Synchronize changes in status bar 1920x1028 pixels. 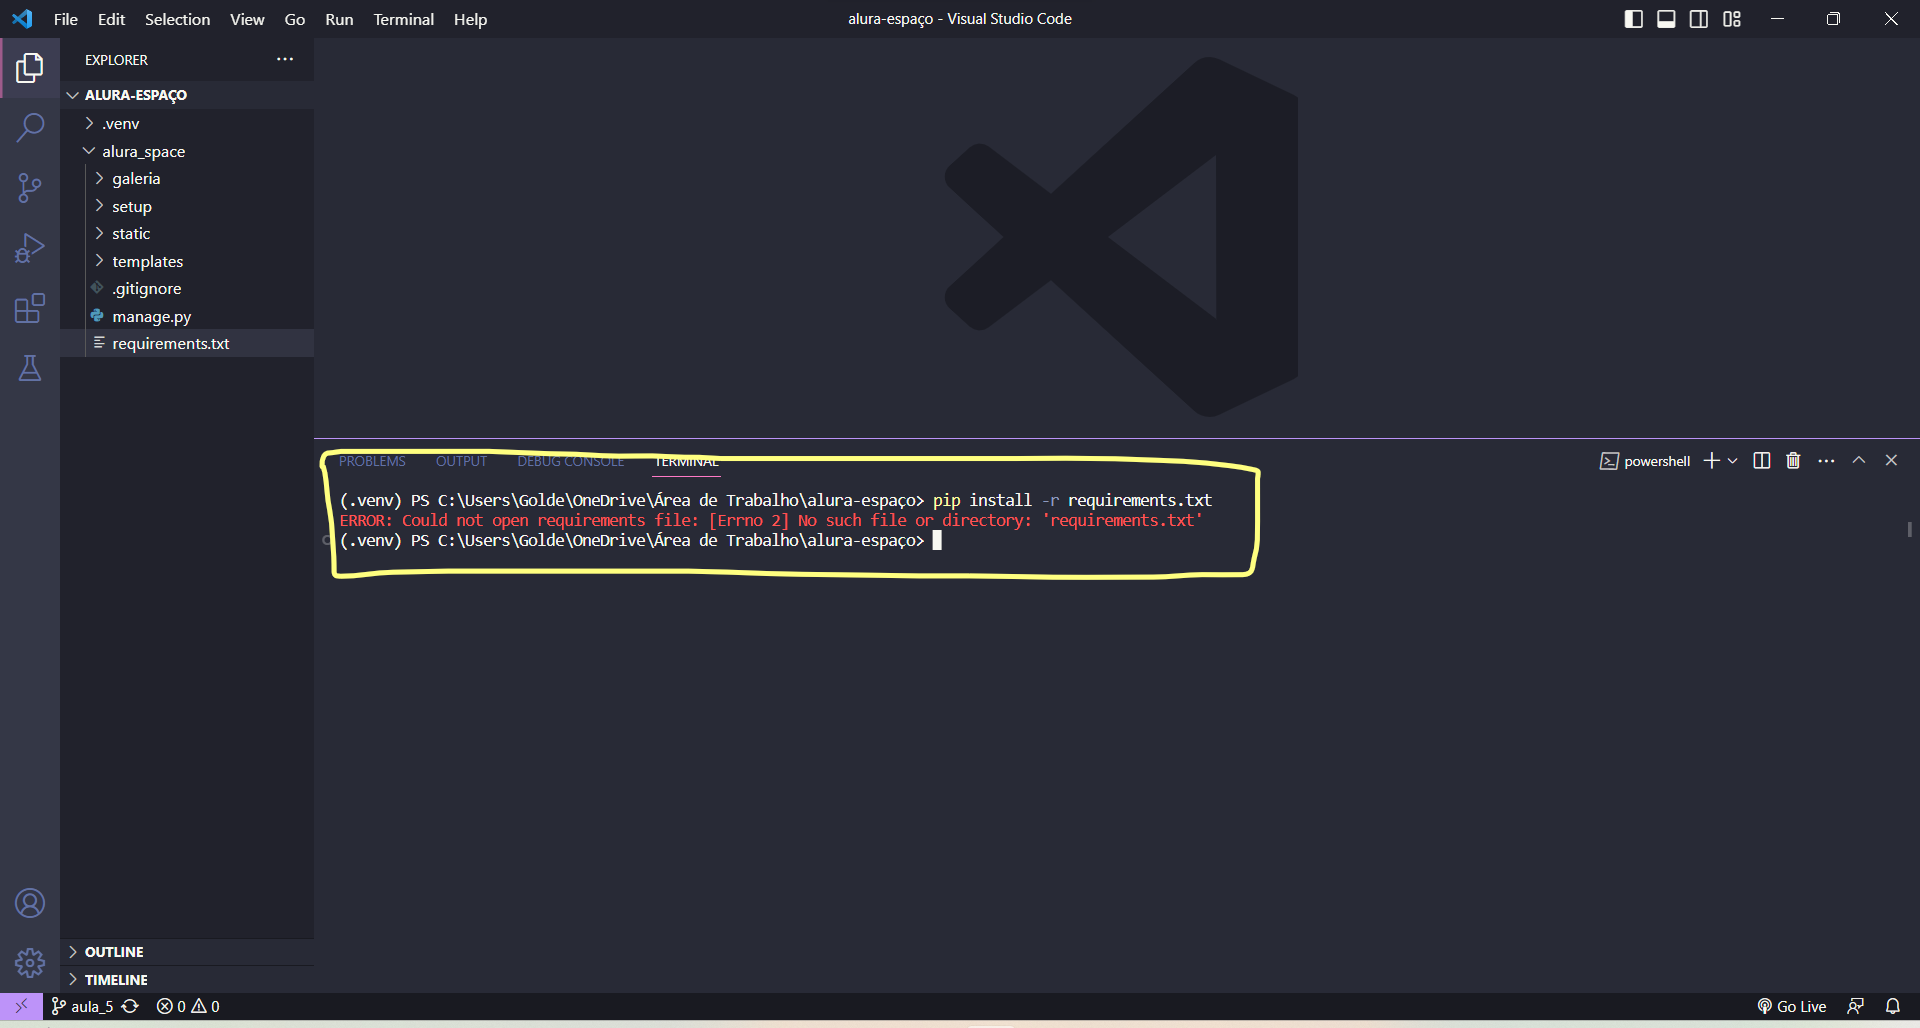pos(130,1006)
